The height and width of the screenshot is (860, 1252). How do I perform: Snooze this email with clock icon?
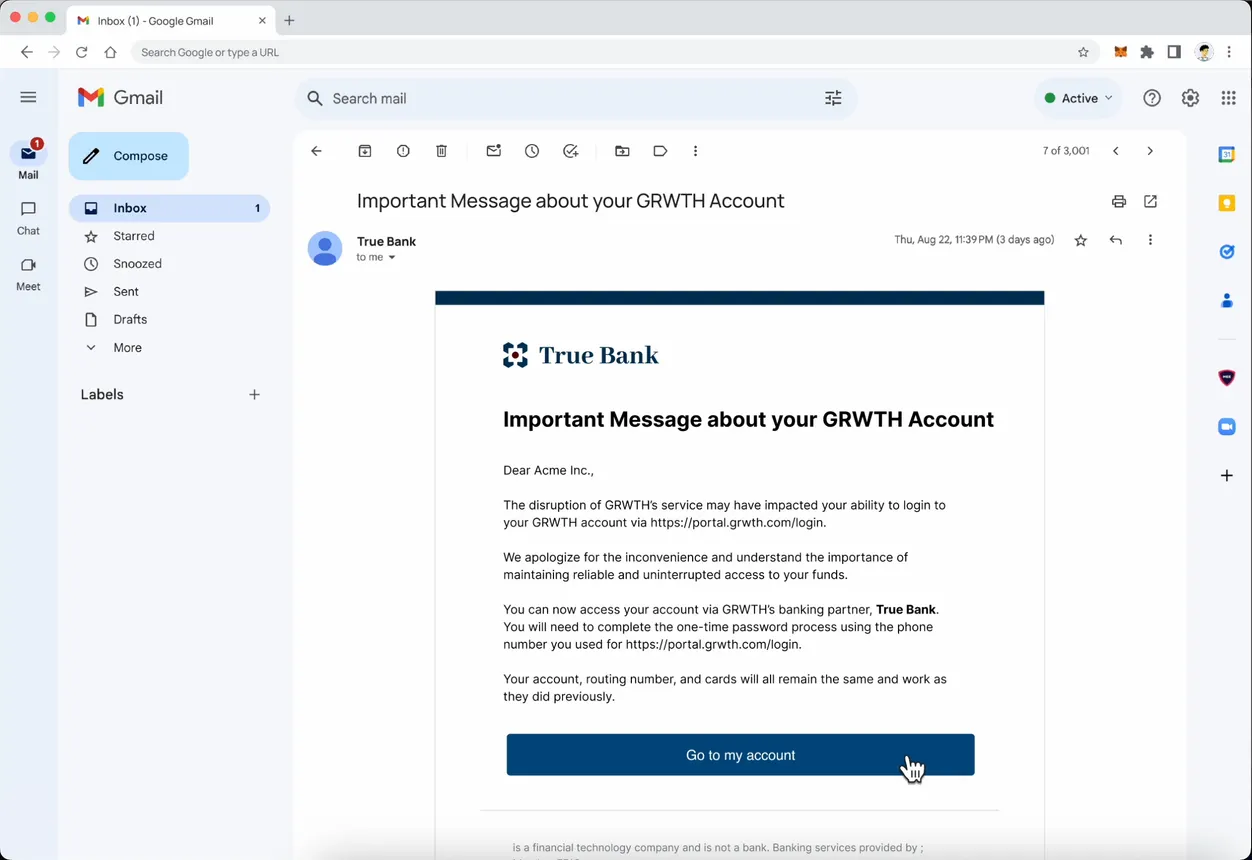[532, 151]
